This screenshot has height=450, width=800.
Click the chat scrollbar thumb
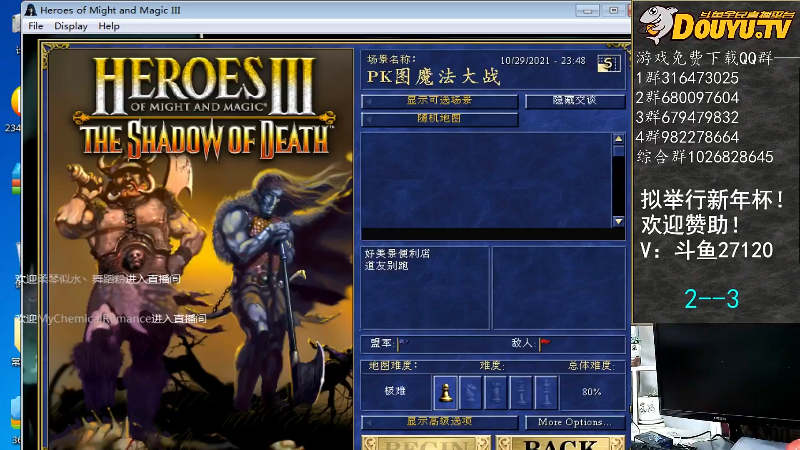pyautogui.click(x=618, y=151)
